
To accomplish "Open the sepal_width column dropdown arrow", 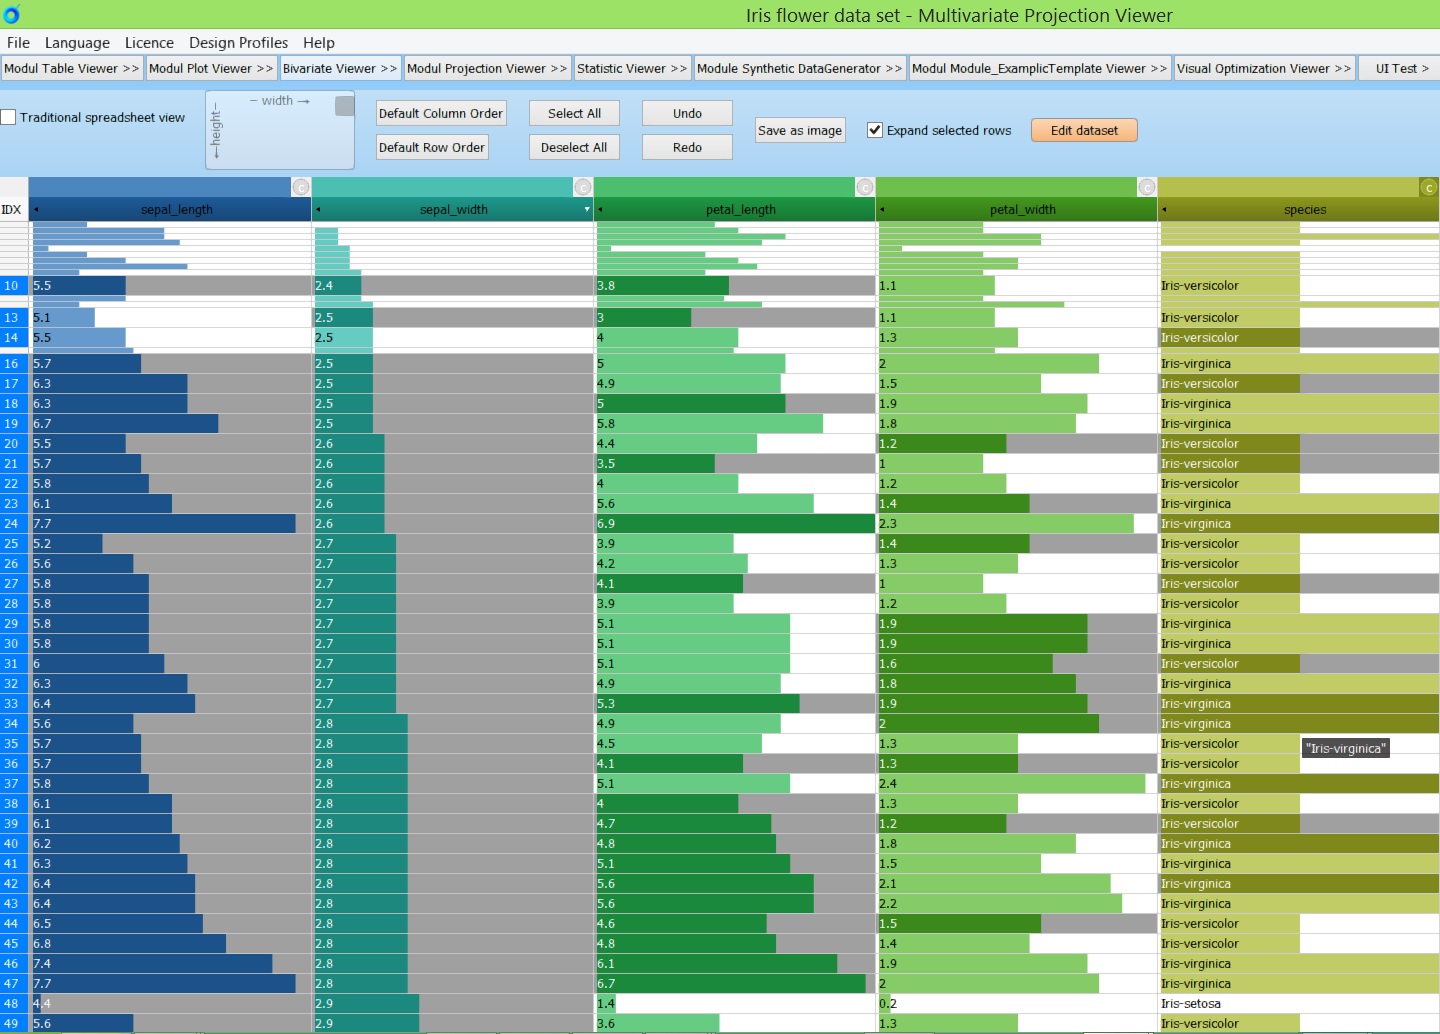I will coord(587,210).
